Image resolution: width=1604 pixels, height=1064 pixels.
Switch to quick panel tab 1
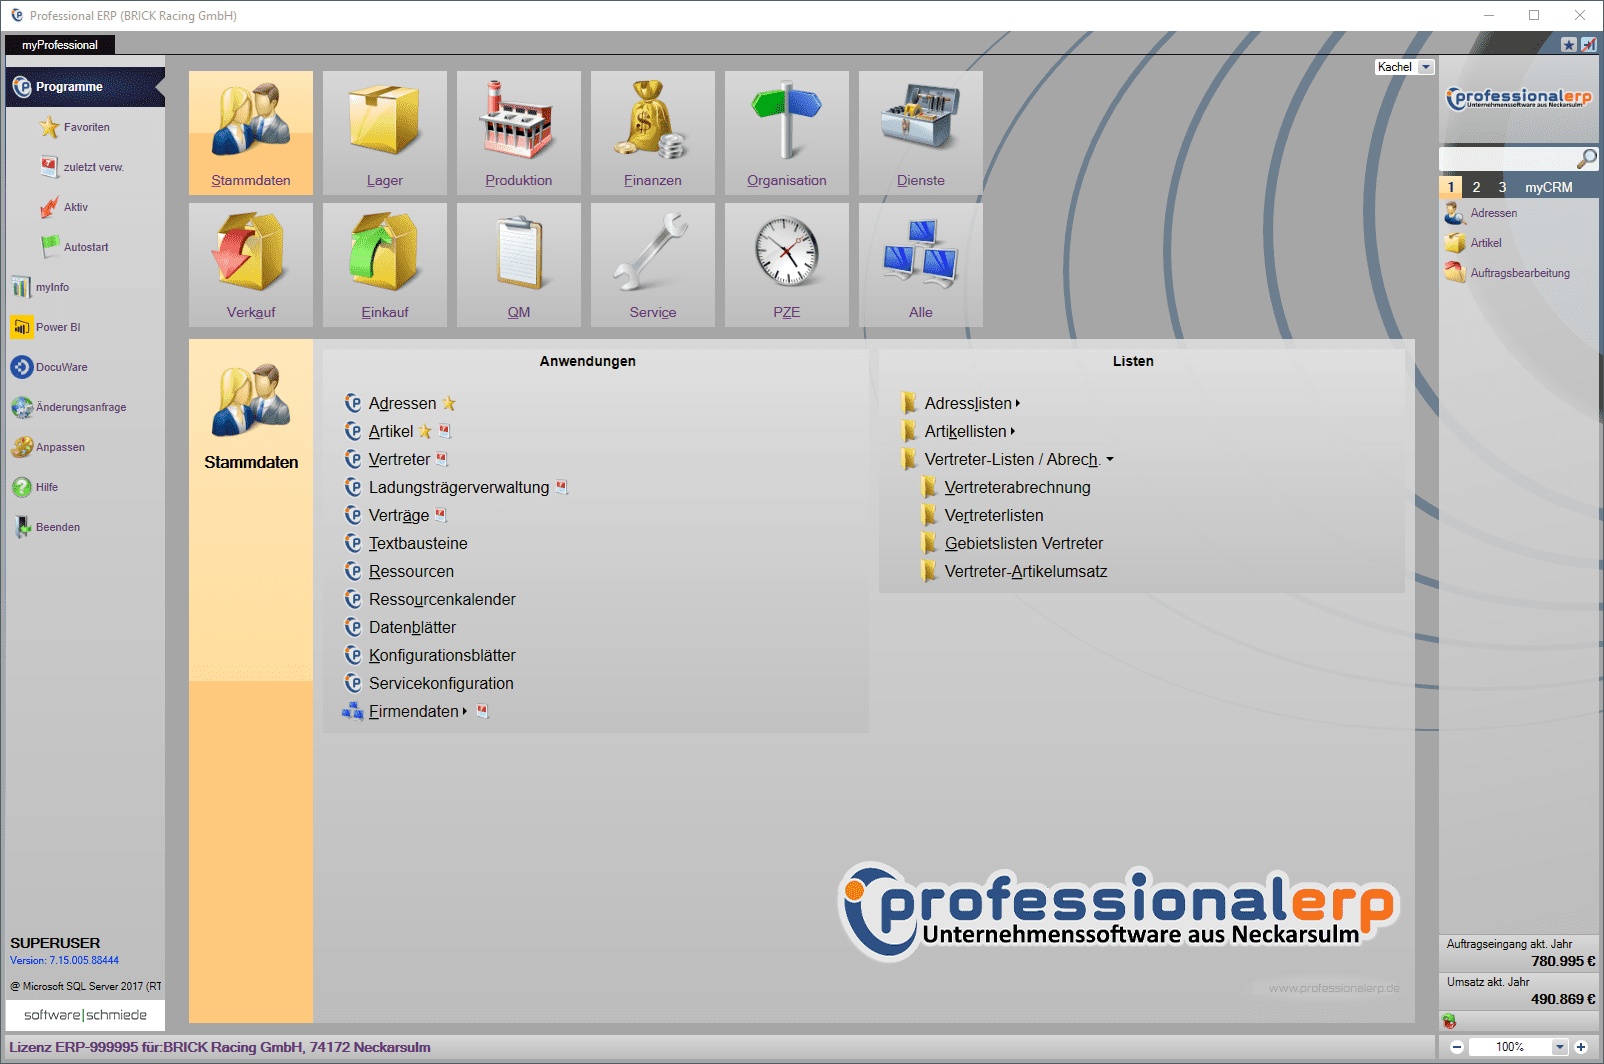click(1451, 187)
